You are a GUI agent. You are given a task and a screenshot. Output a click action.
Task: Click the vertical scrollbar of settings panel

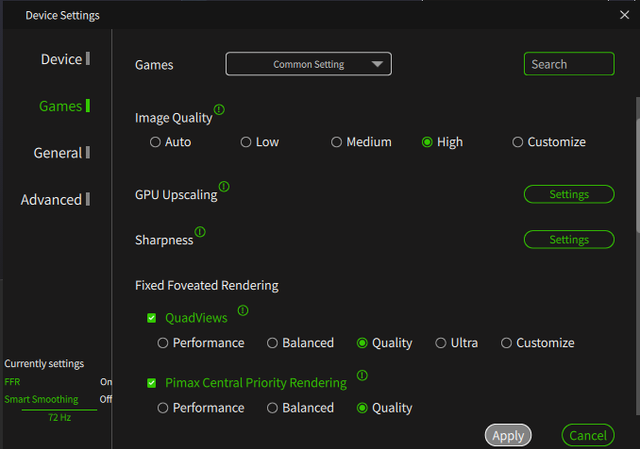[x=637, y=176]
